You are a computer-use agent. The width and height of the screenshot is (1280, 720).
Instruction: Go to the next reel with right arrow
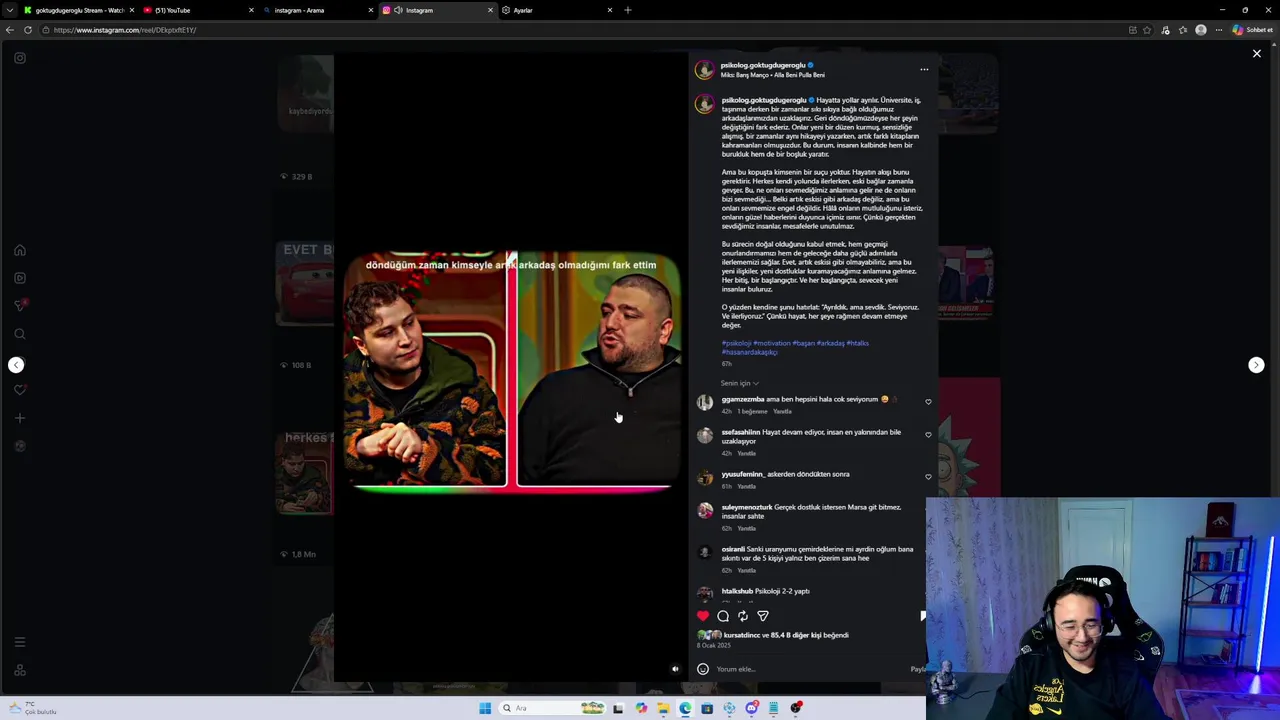click(x=1256, y=365)
